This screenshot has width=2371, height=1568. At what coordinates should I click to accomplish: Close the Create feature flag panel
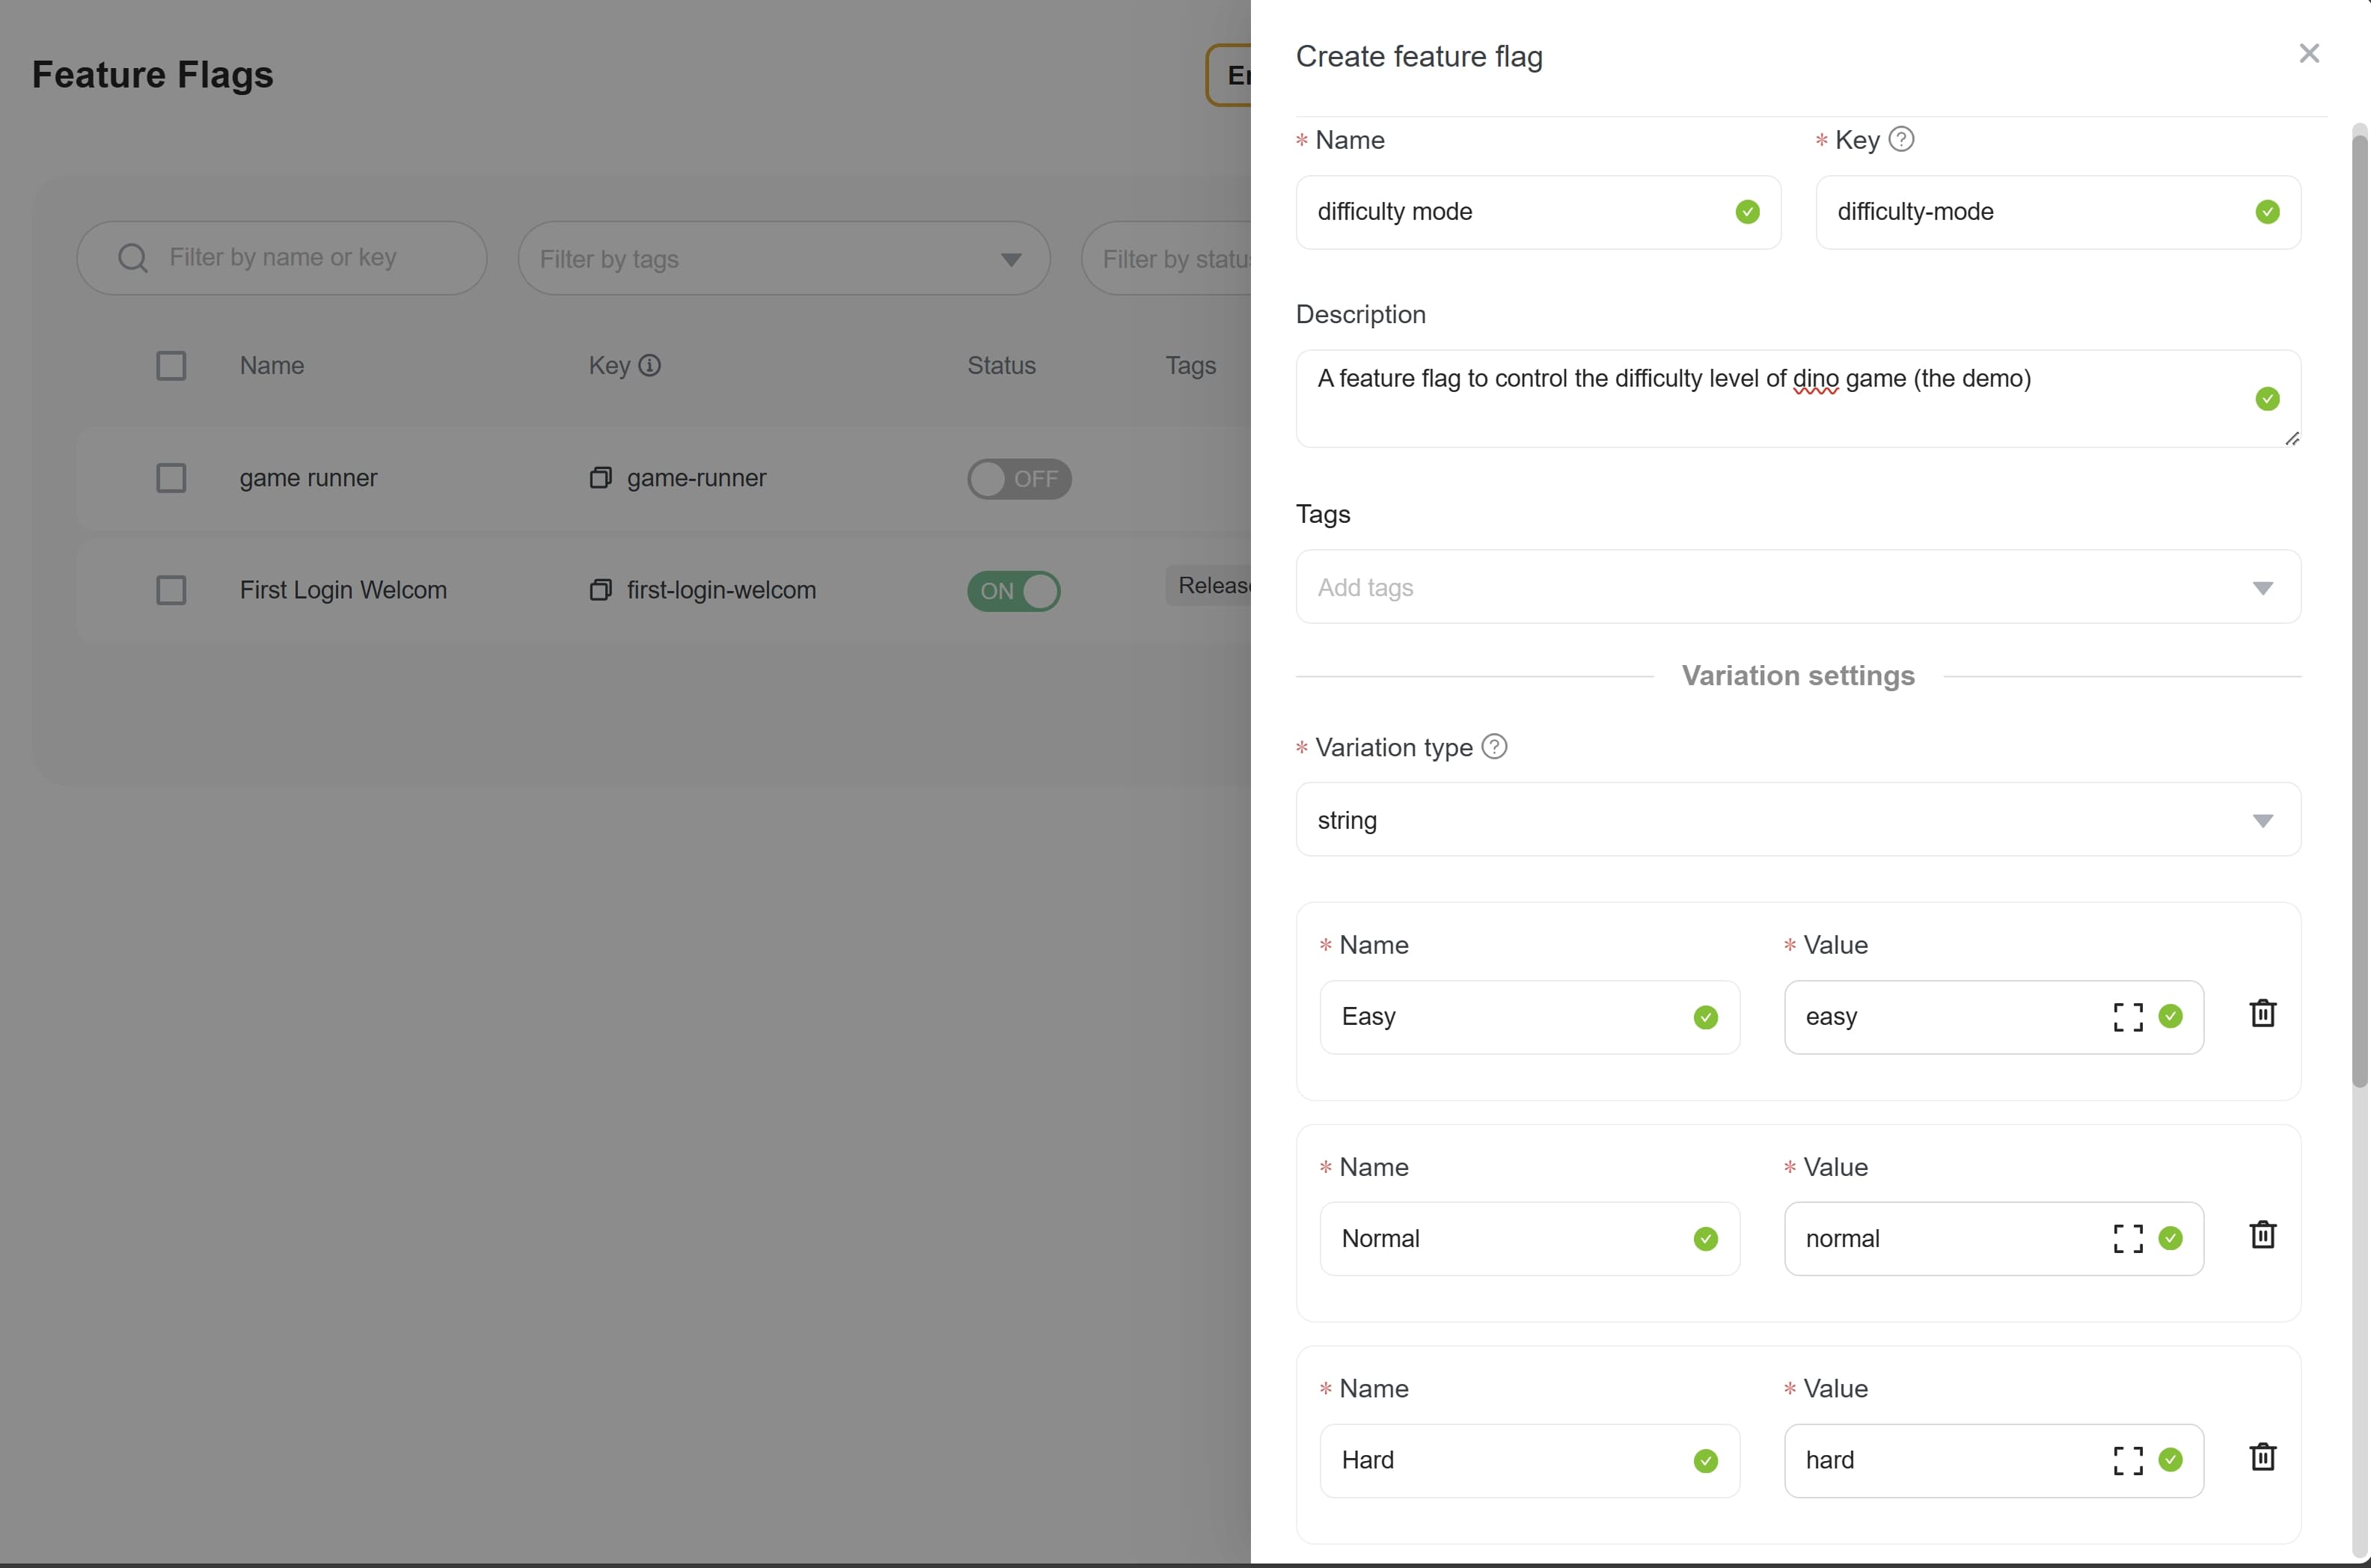(x=2308, y=54)
